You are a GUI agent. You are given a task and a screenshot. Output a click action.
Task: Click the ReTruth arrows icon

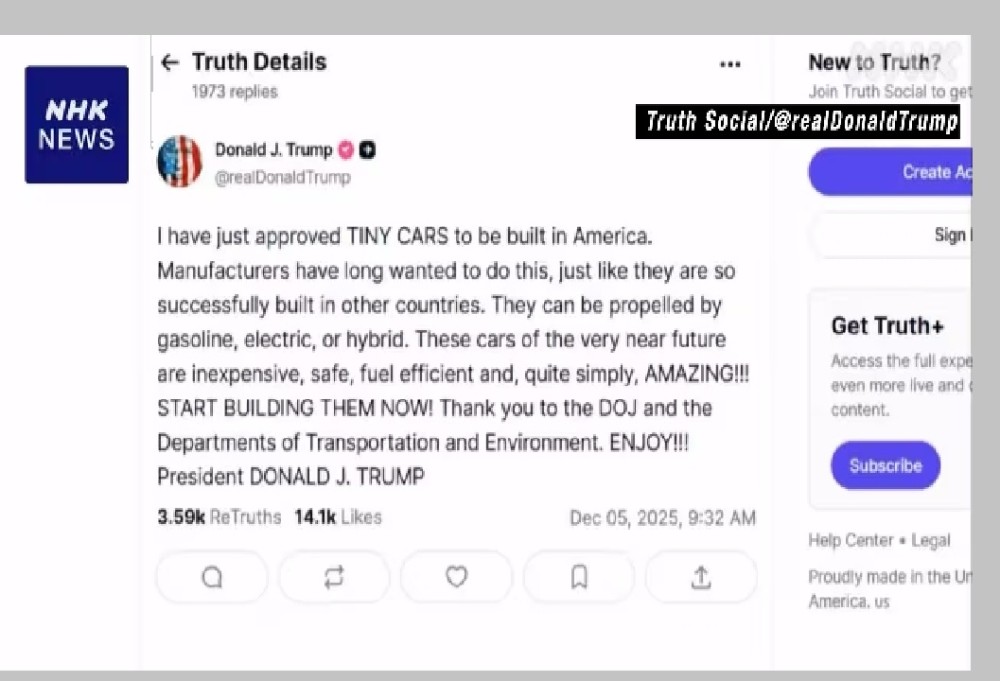[x=334, y=577]
